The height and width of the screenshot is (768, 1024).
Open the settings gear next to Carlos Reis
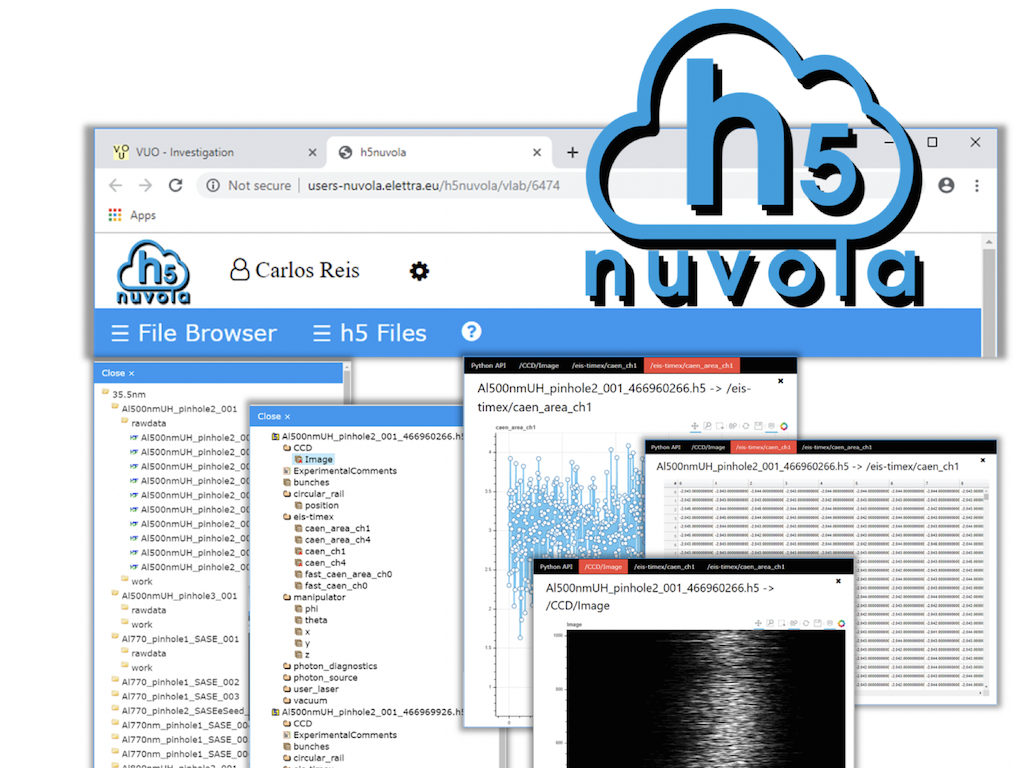coord(420,271)
